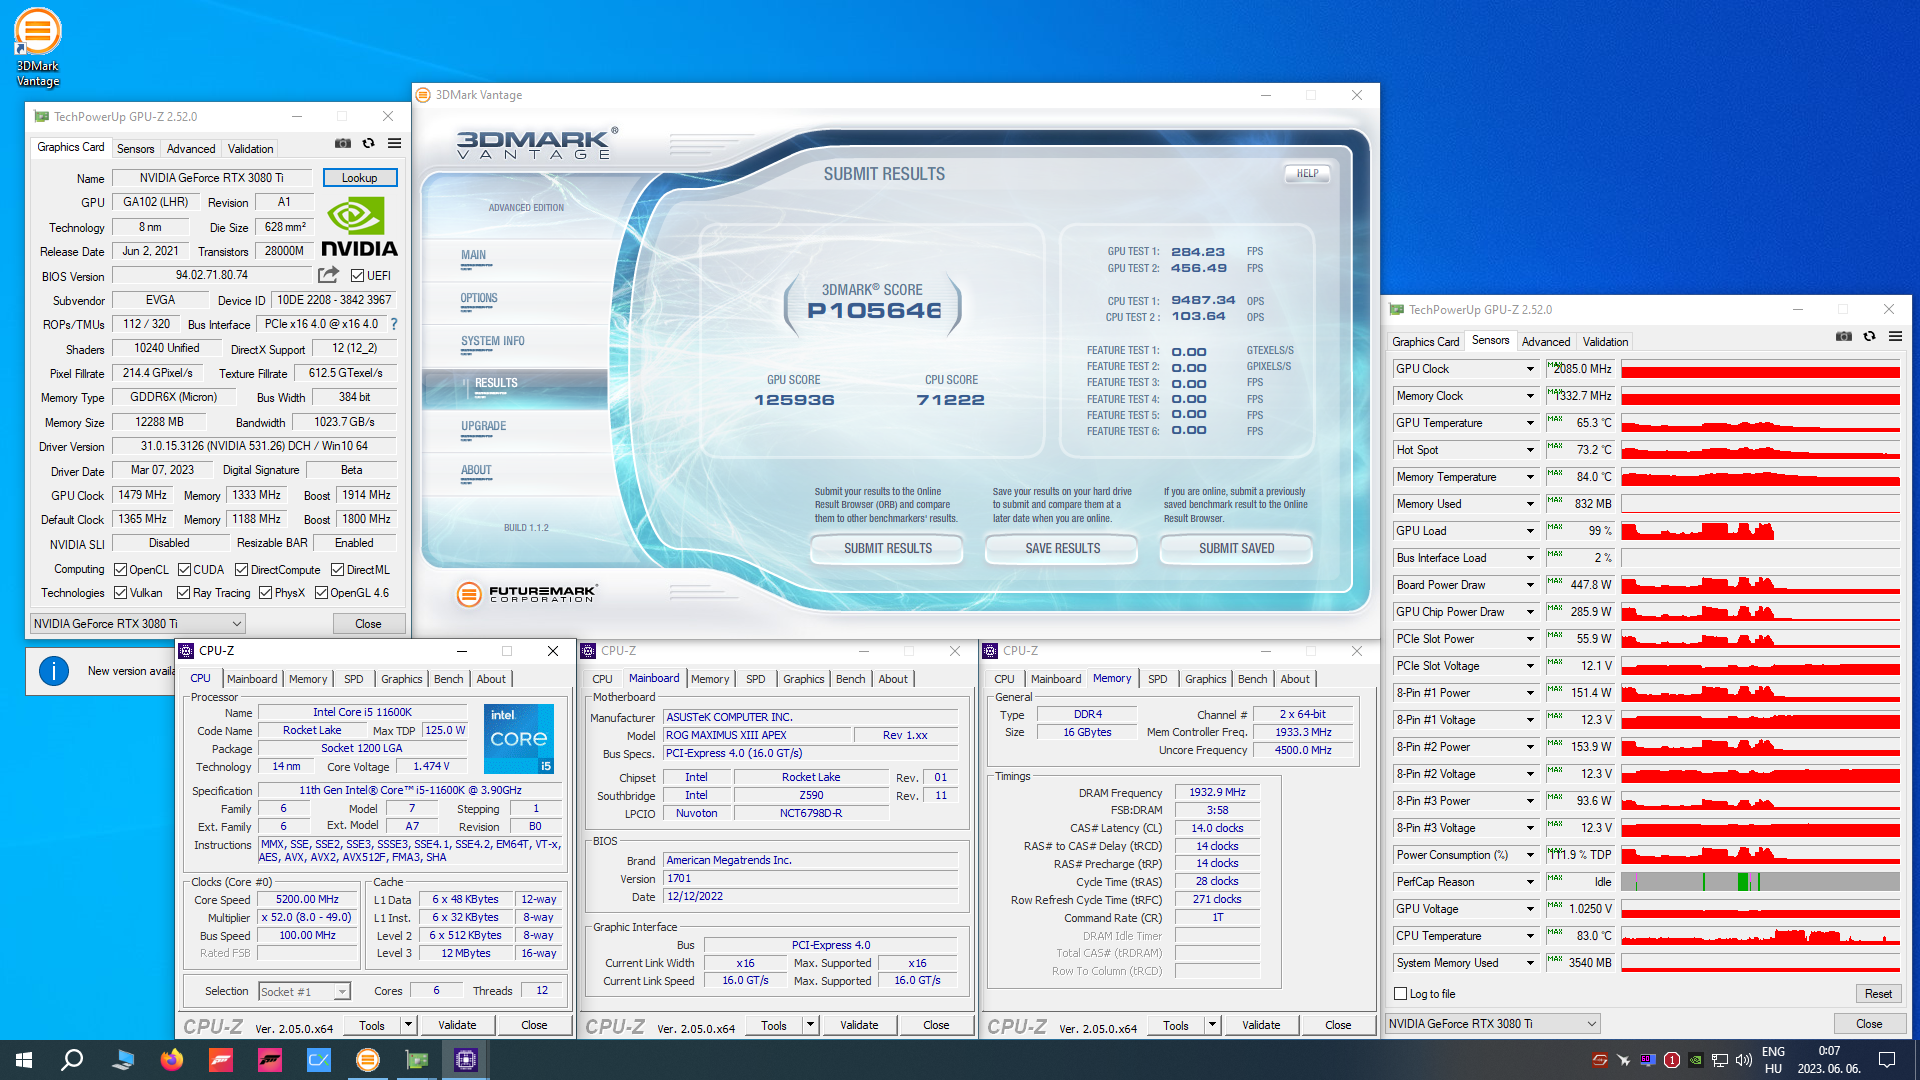
Task: Open System Info in 3DMark Vantage
Action: coord(492,341)
